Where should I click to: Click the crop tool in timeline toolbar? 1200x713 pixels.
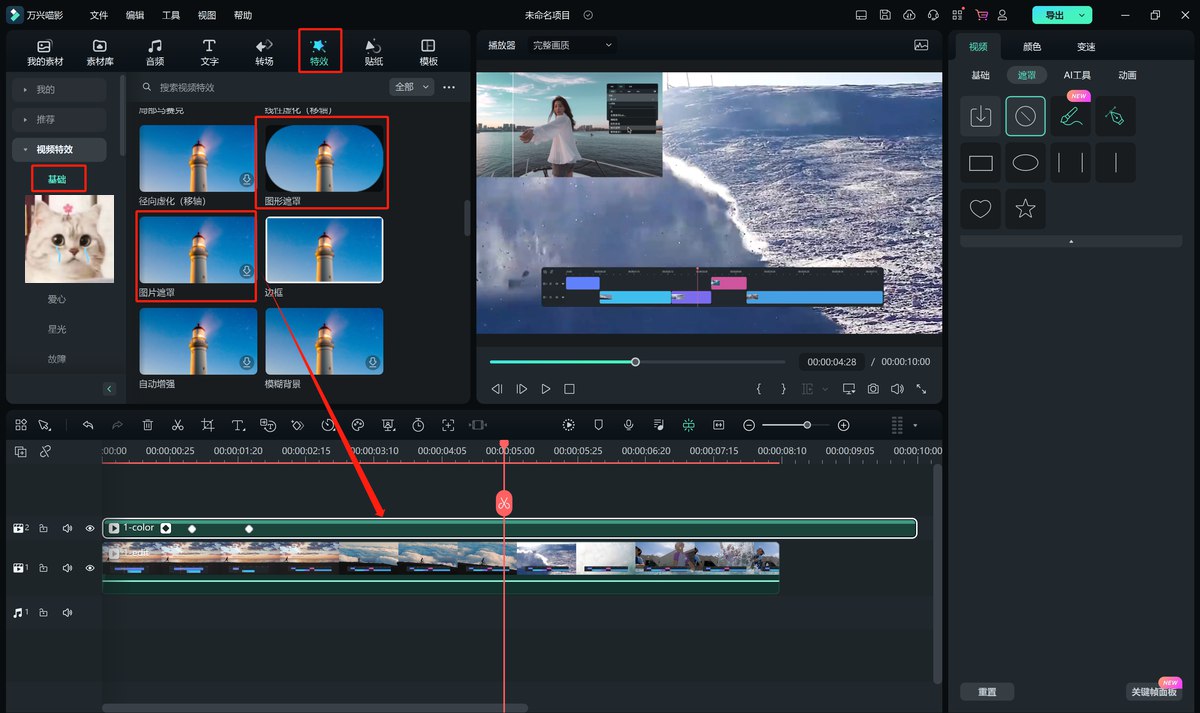coord(207,425)
